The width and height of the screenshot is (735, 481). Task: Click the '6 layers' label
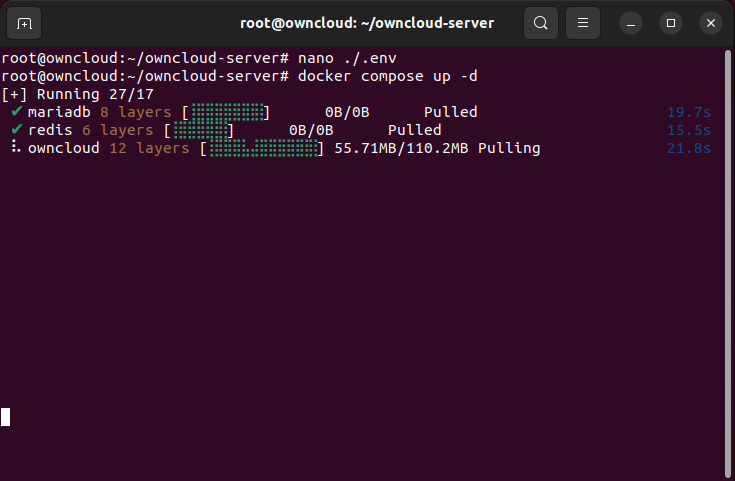(x=118, y=130)
